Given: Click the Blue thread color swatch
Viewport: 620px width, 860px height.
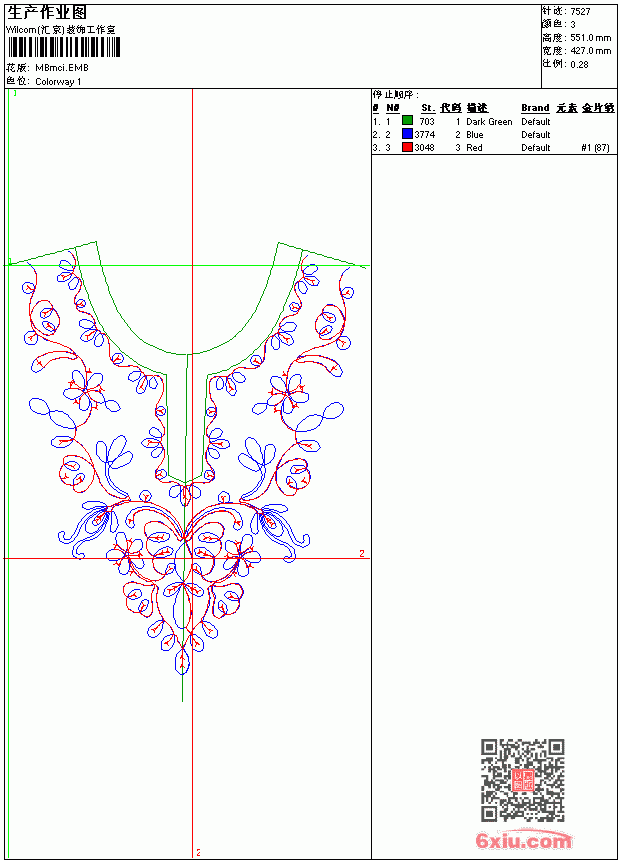Looking at the screenshot, I should 407,134.
